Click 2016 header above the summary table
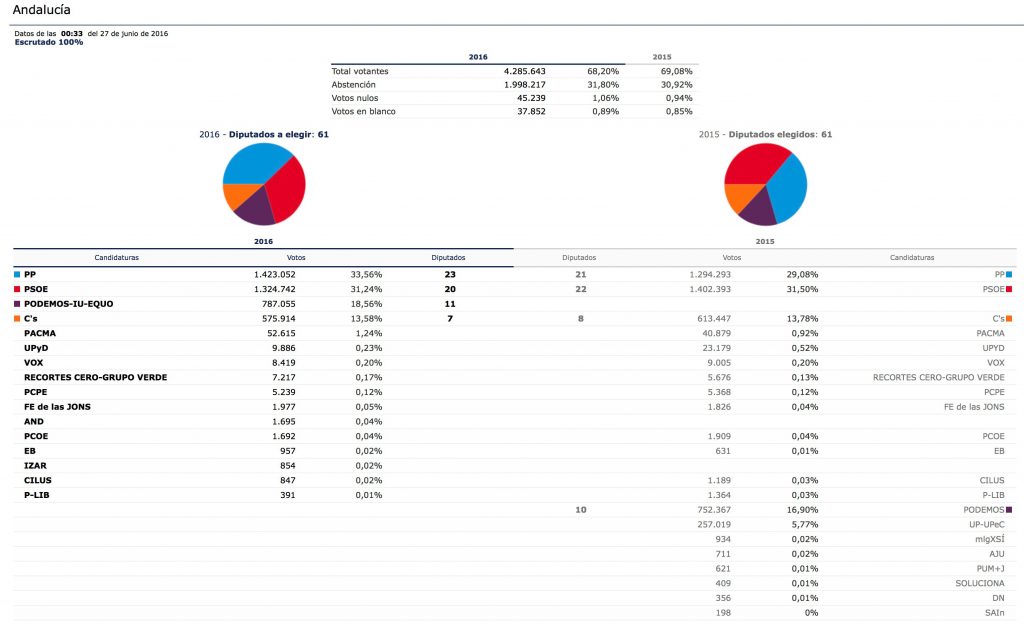The width and height of the screenshot is (1024, 625). (478, 58)
